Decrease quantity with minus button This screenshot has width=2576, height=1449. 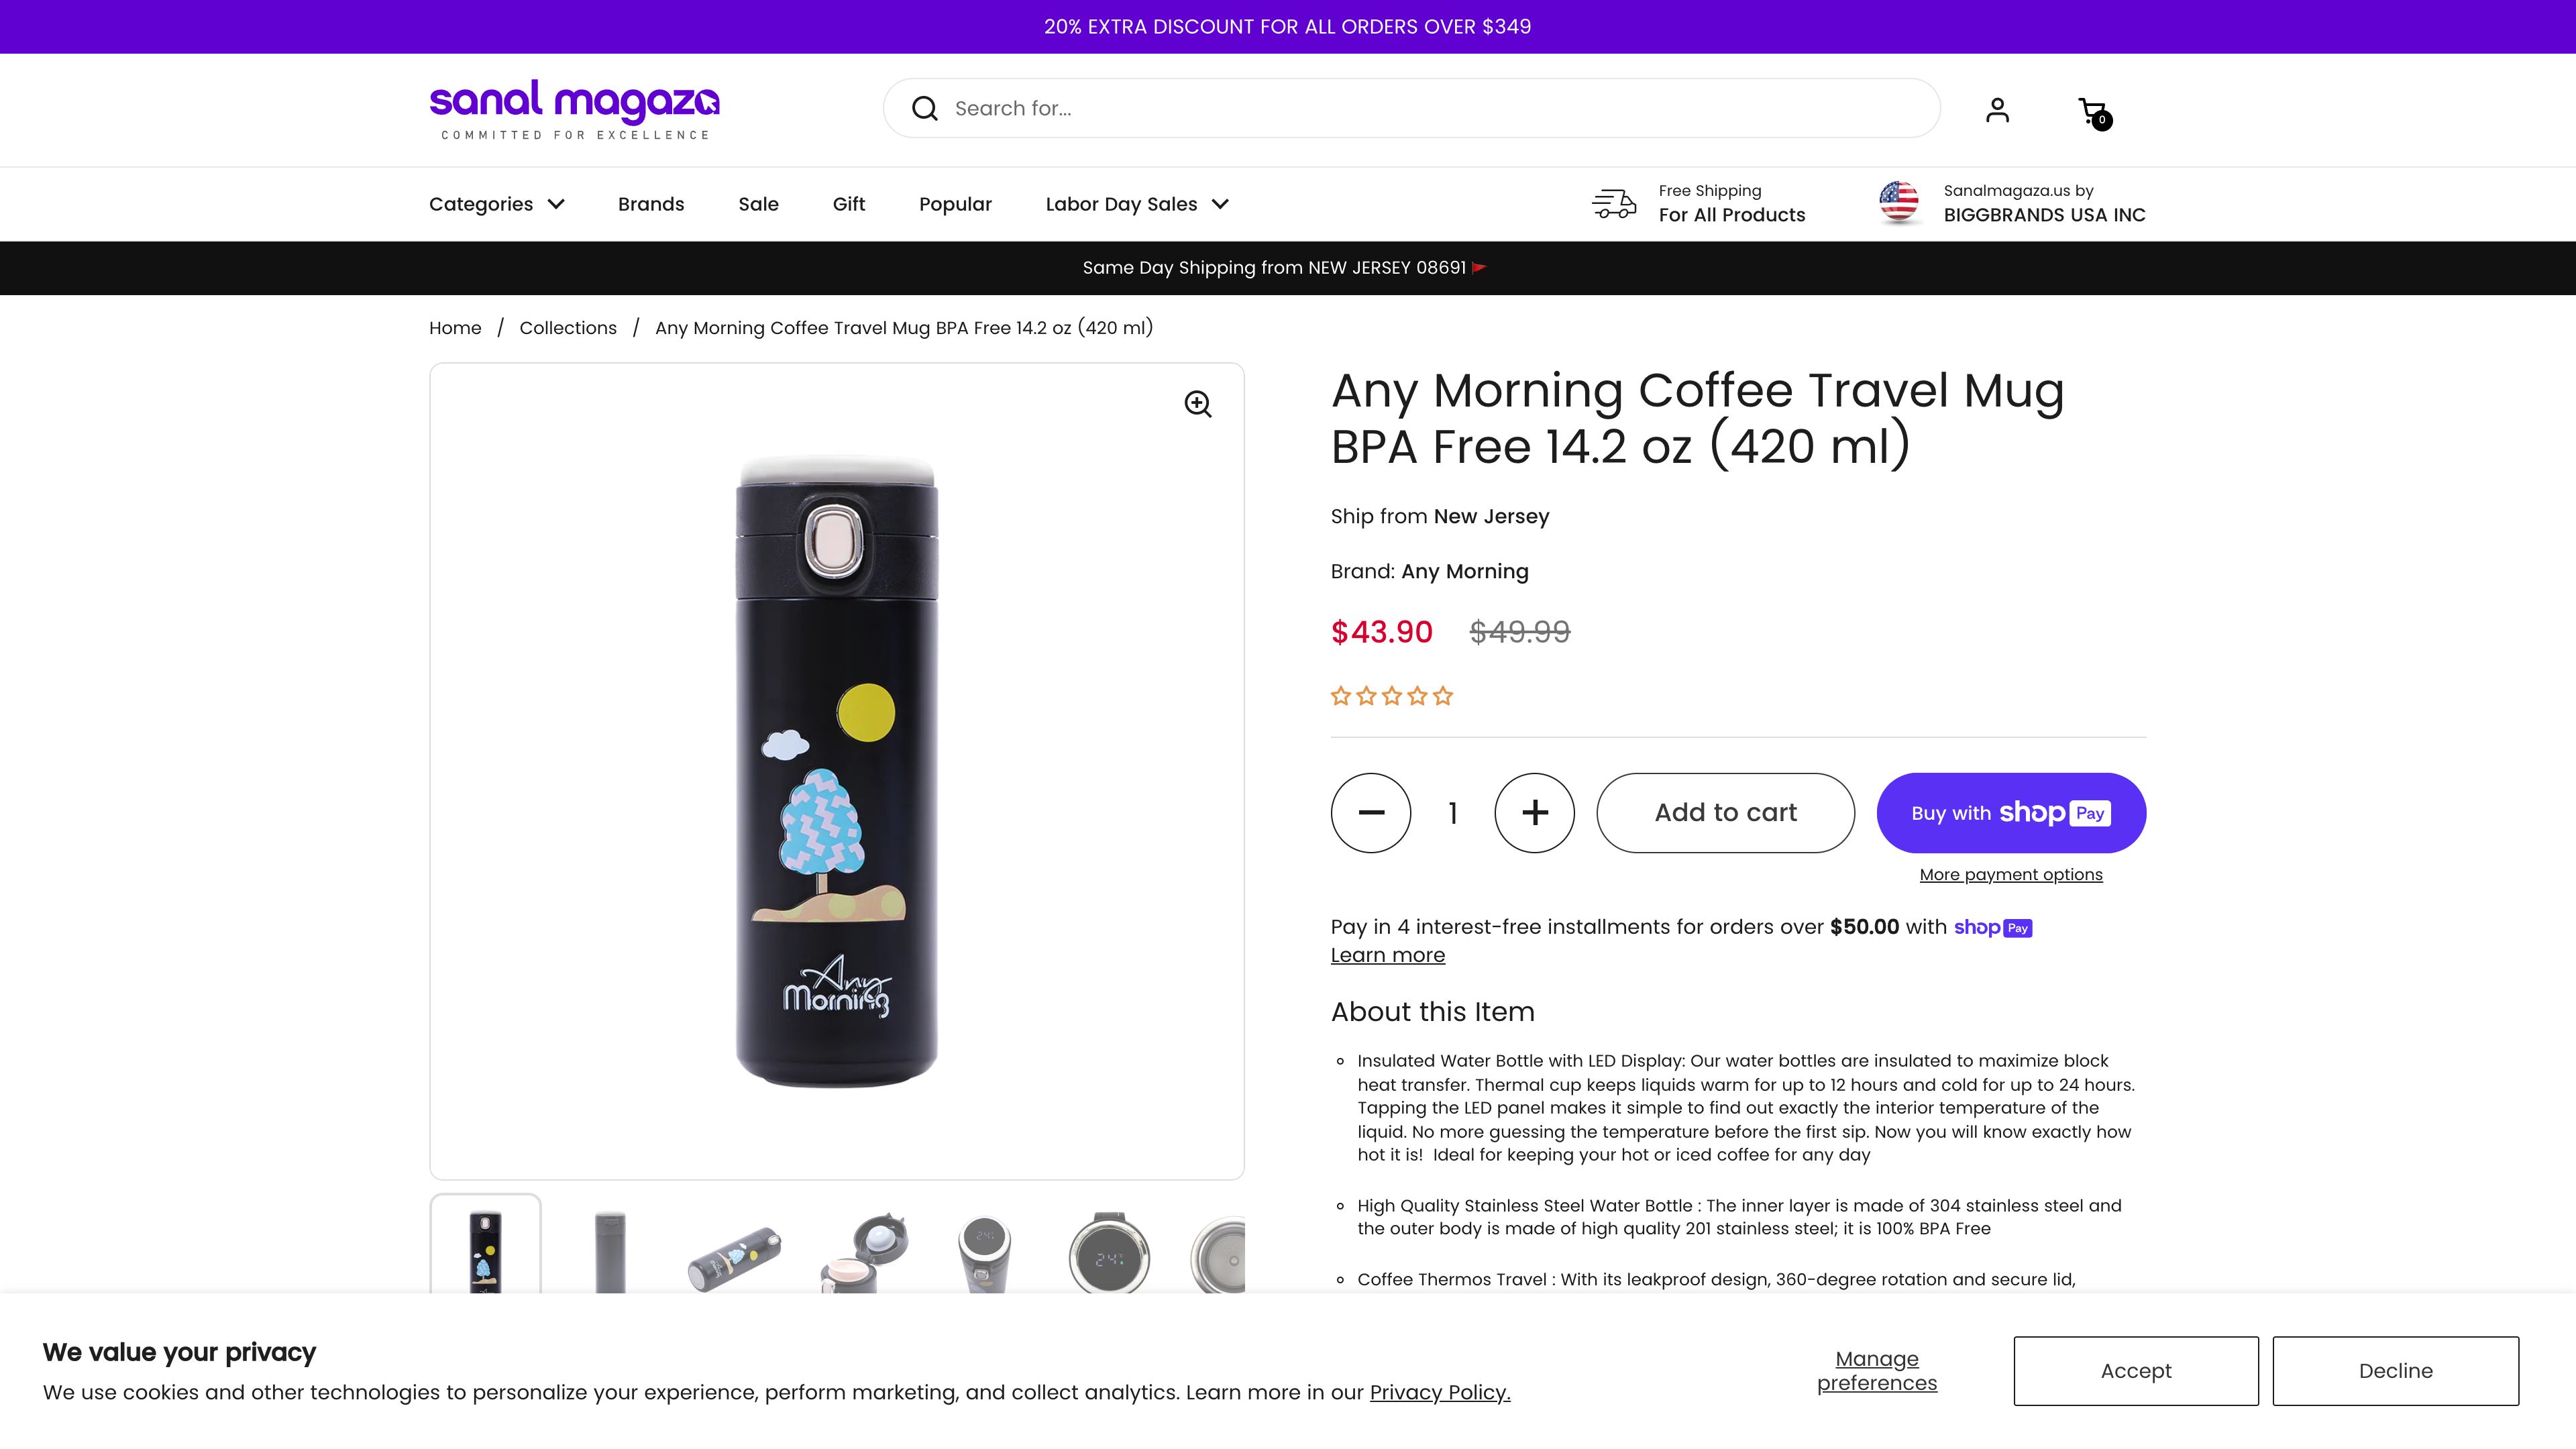tap(1371, 813)
